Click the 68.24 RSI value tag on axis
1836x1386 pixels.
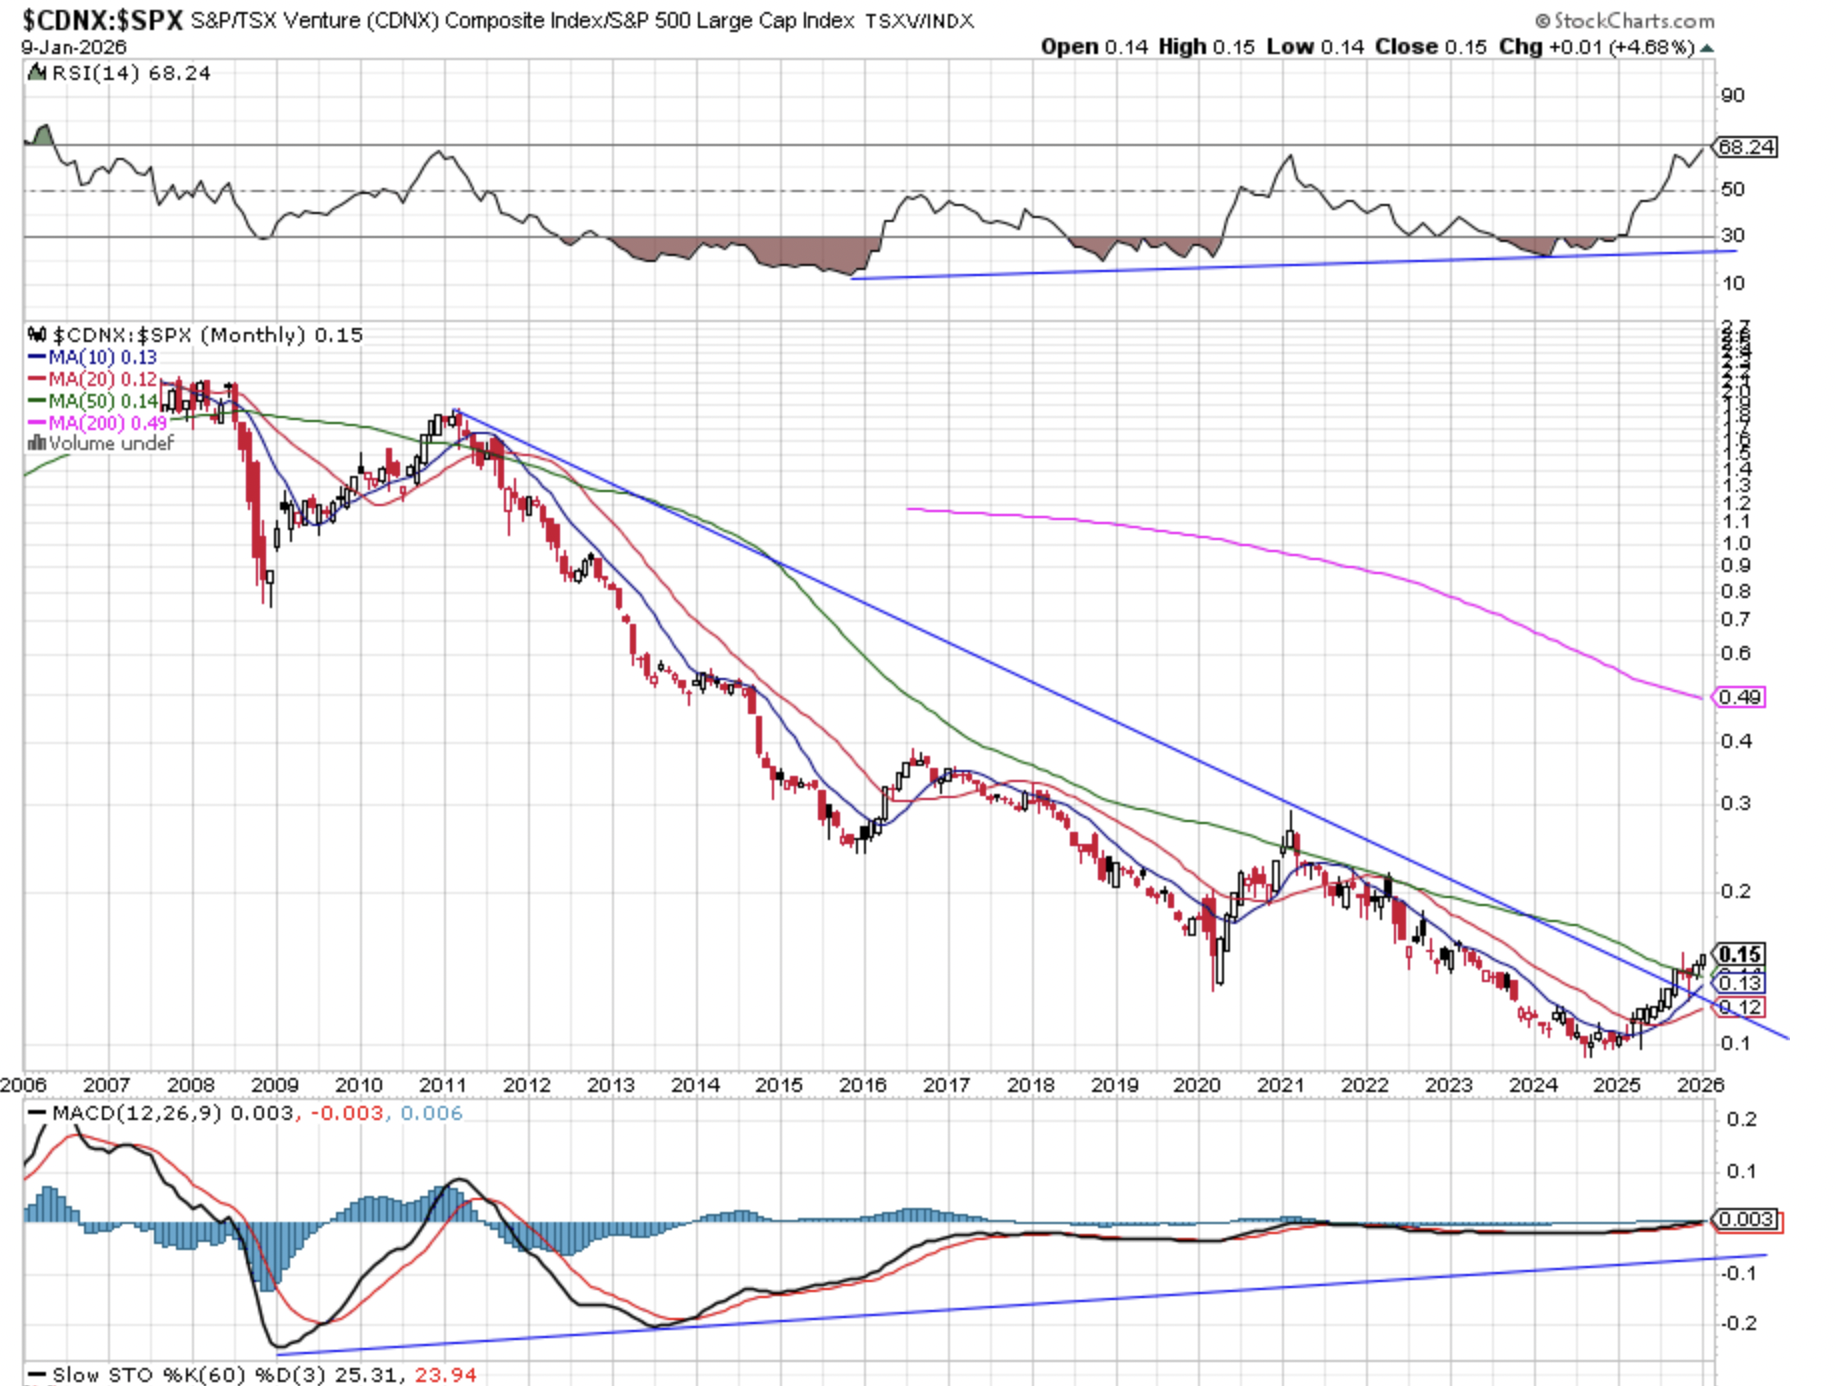click(x=1746, y=147)
